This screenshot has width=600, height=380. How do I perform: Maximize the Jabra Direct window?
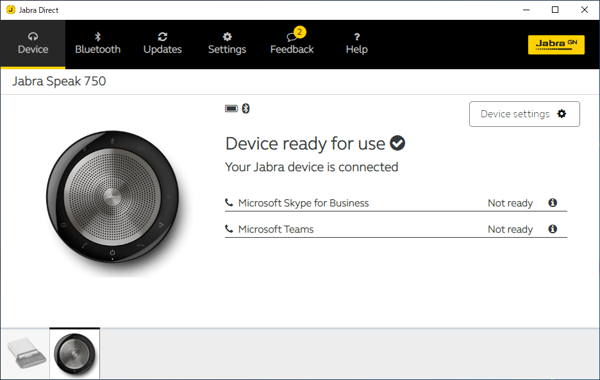(x=555, y=10)
